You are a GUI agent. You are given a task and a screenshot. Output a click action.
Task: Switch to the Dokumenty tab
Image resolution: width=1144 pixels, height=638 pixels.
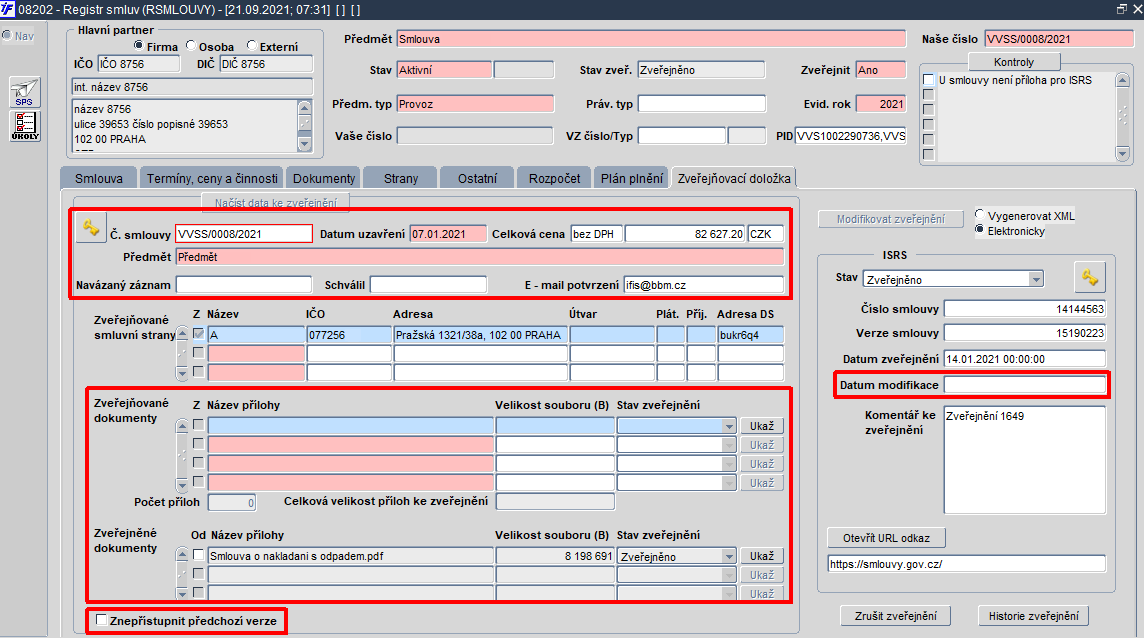[323, 178]
